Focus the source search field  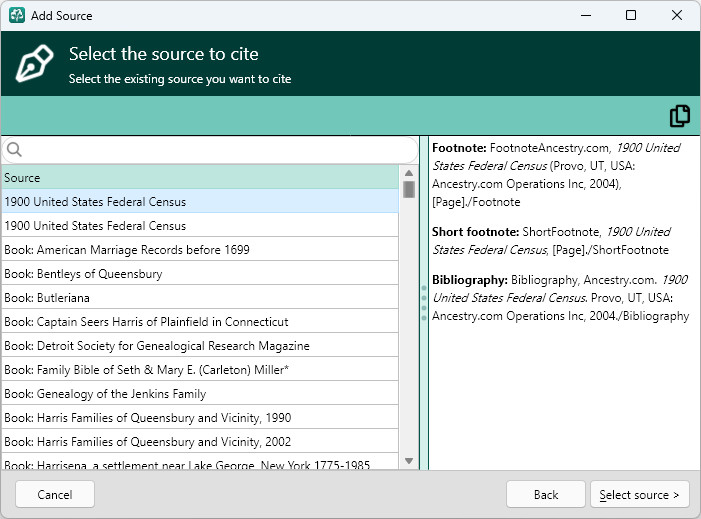tap(210, 150)
